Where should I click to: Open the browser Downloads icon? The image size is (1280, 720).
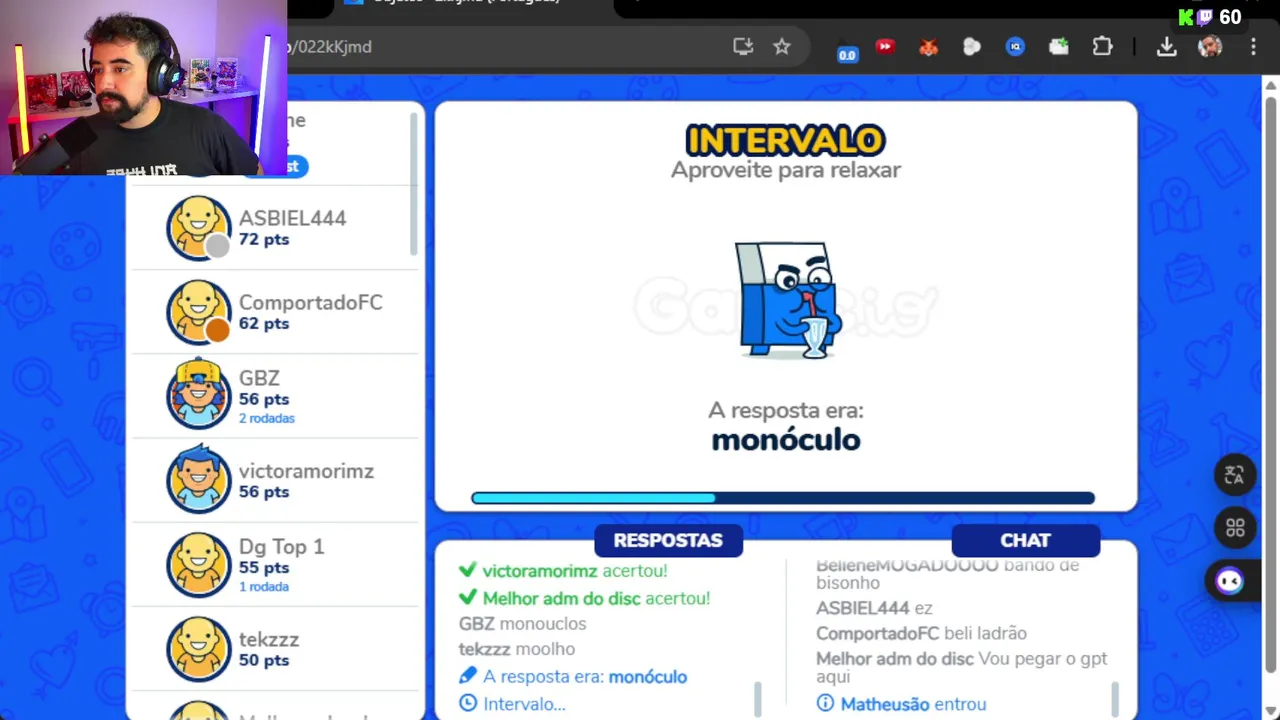(x=1166, y=47)
